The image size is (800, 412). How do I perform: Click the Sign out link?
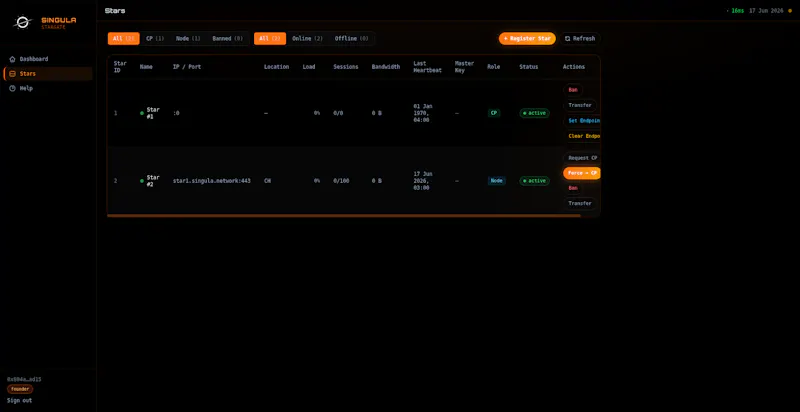point(19,401)
